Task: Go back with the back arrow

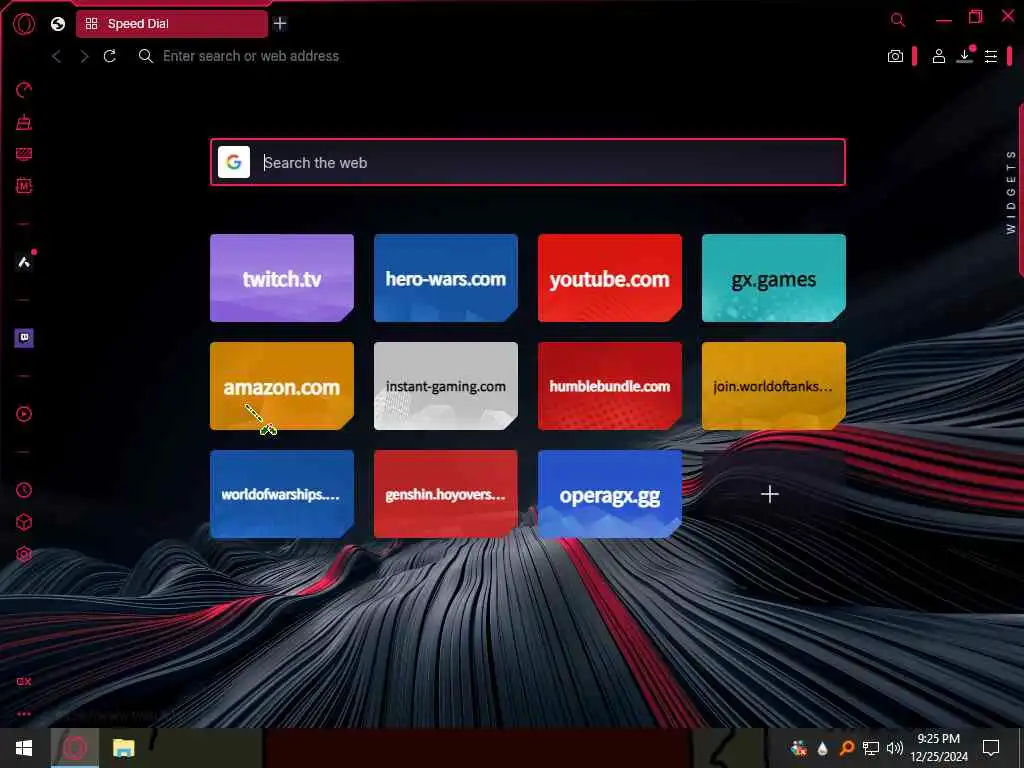Action: coord(57,57)
